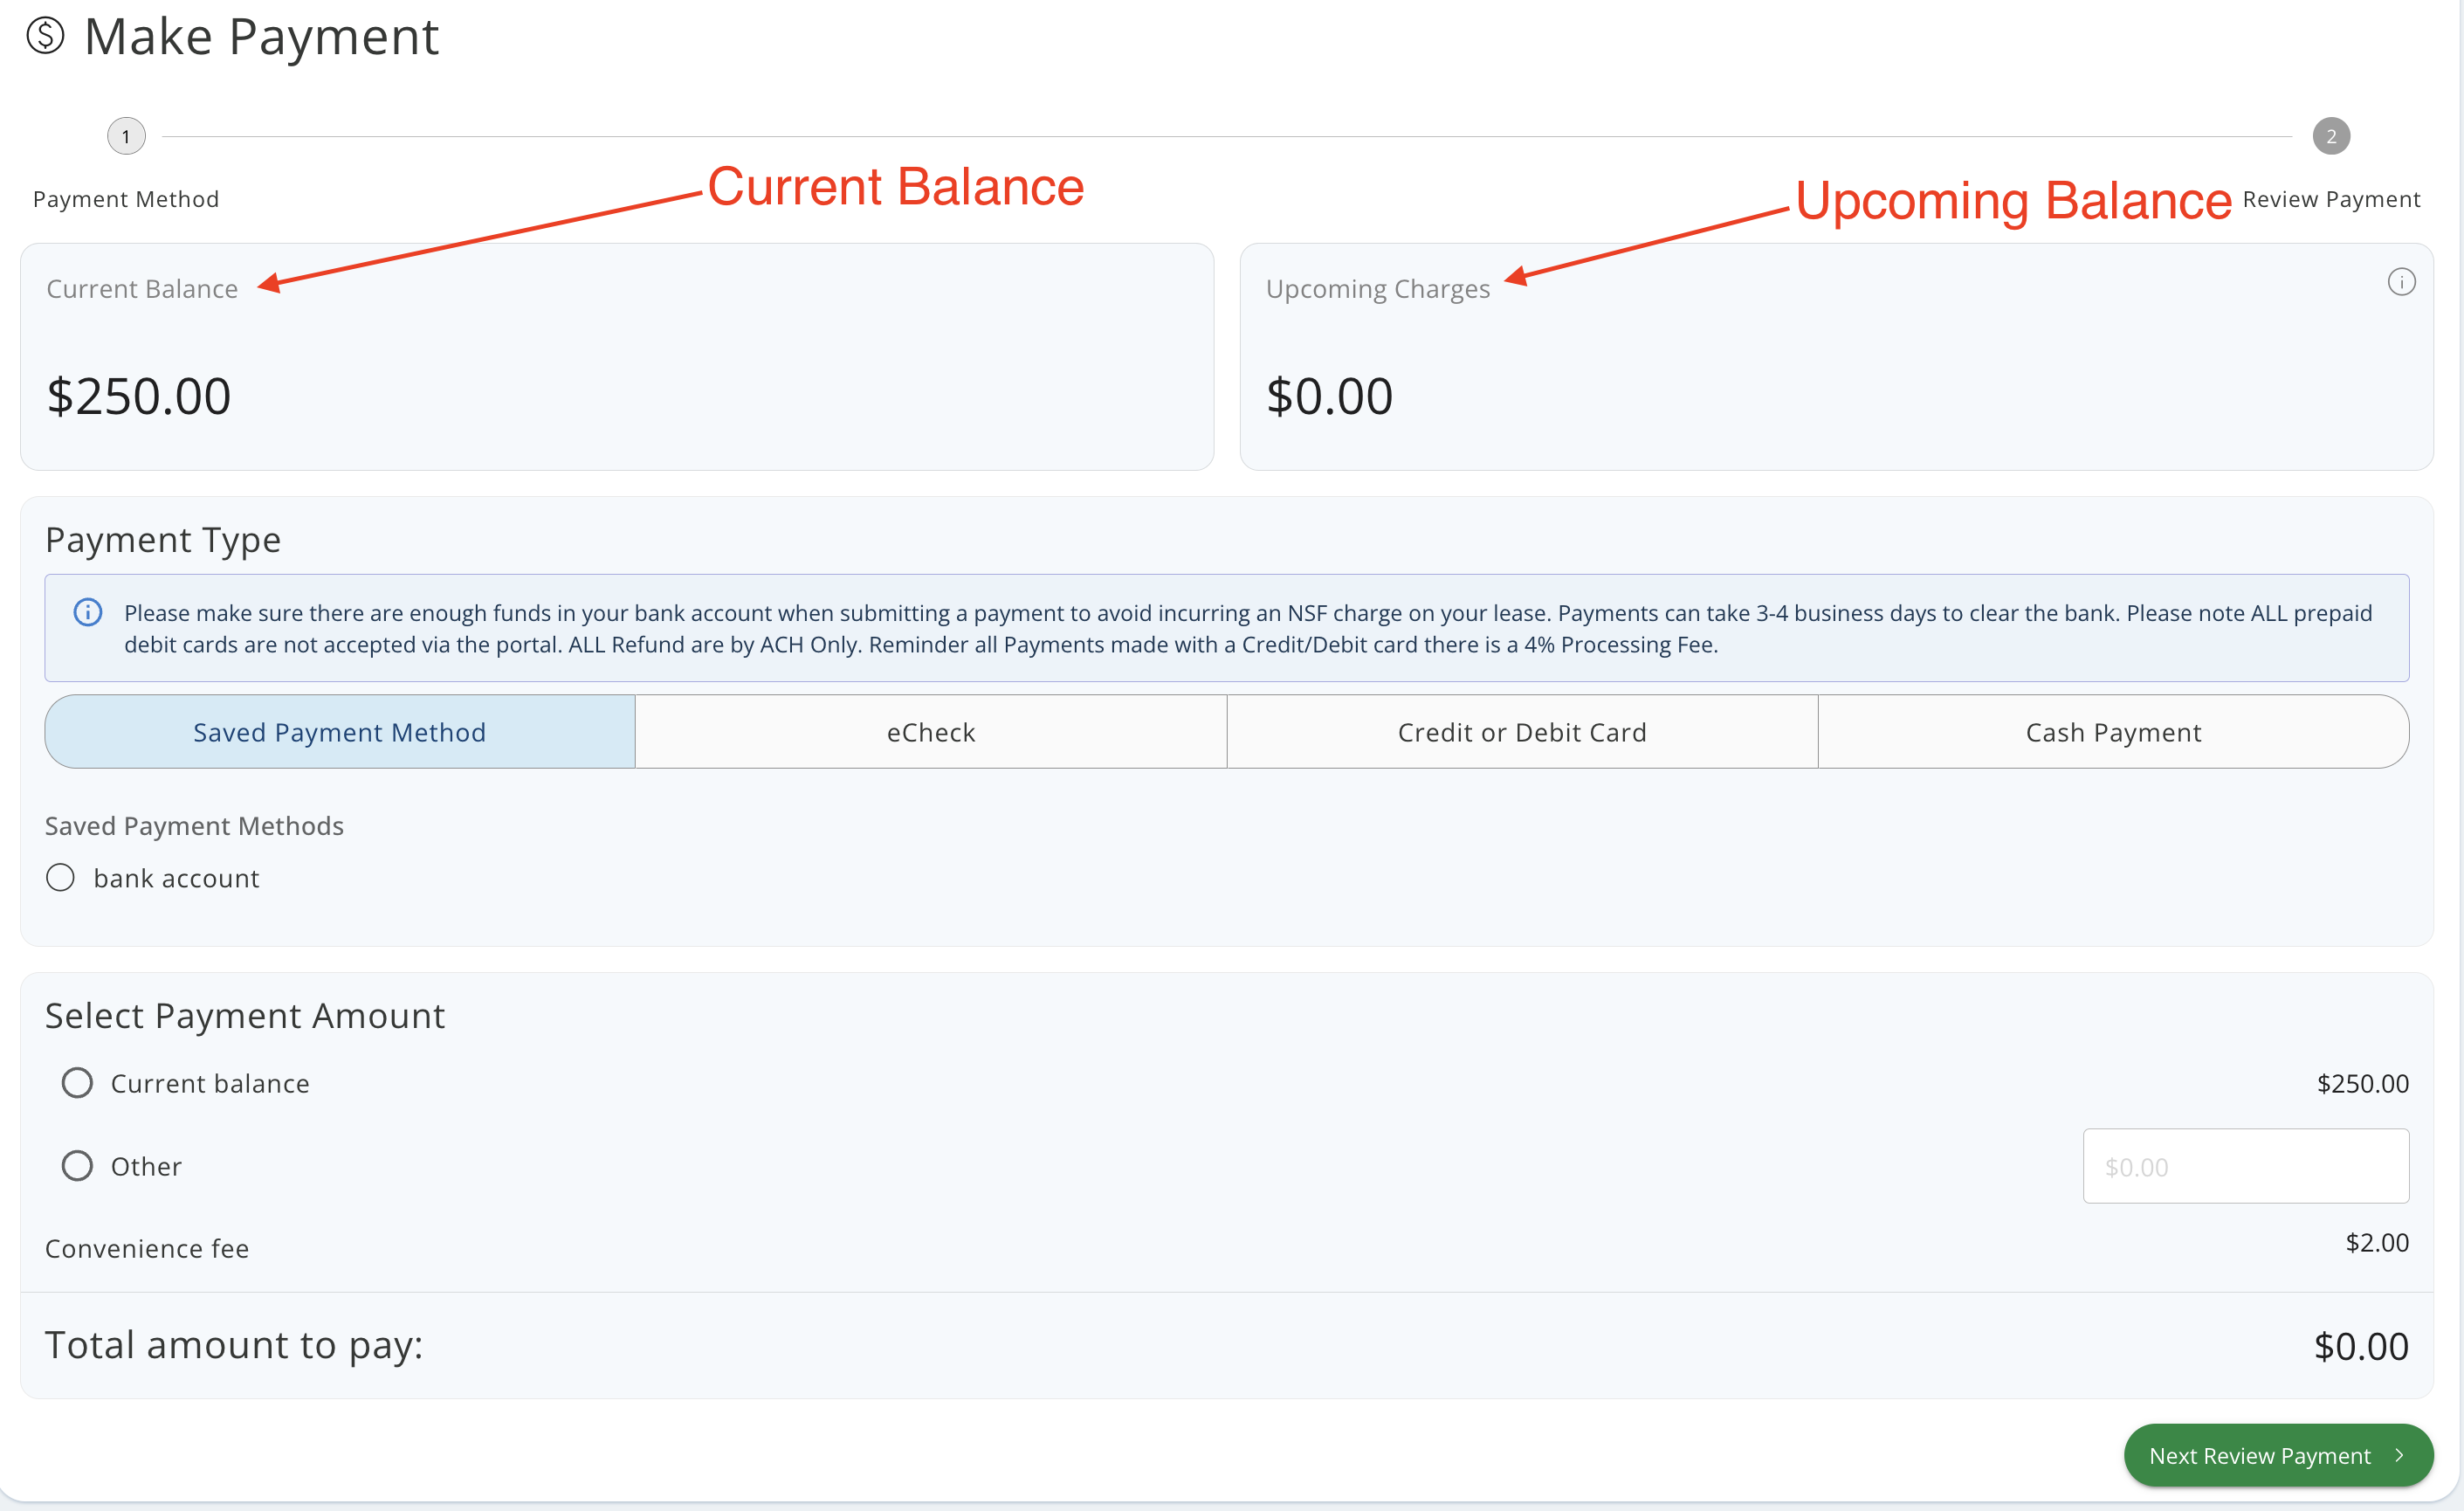Screen dimensions: 2464x1511
Task: Choose the Current balance payment option
Action: click(77, 1083)
